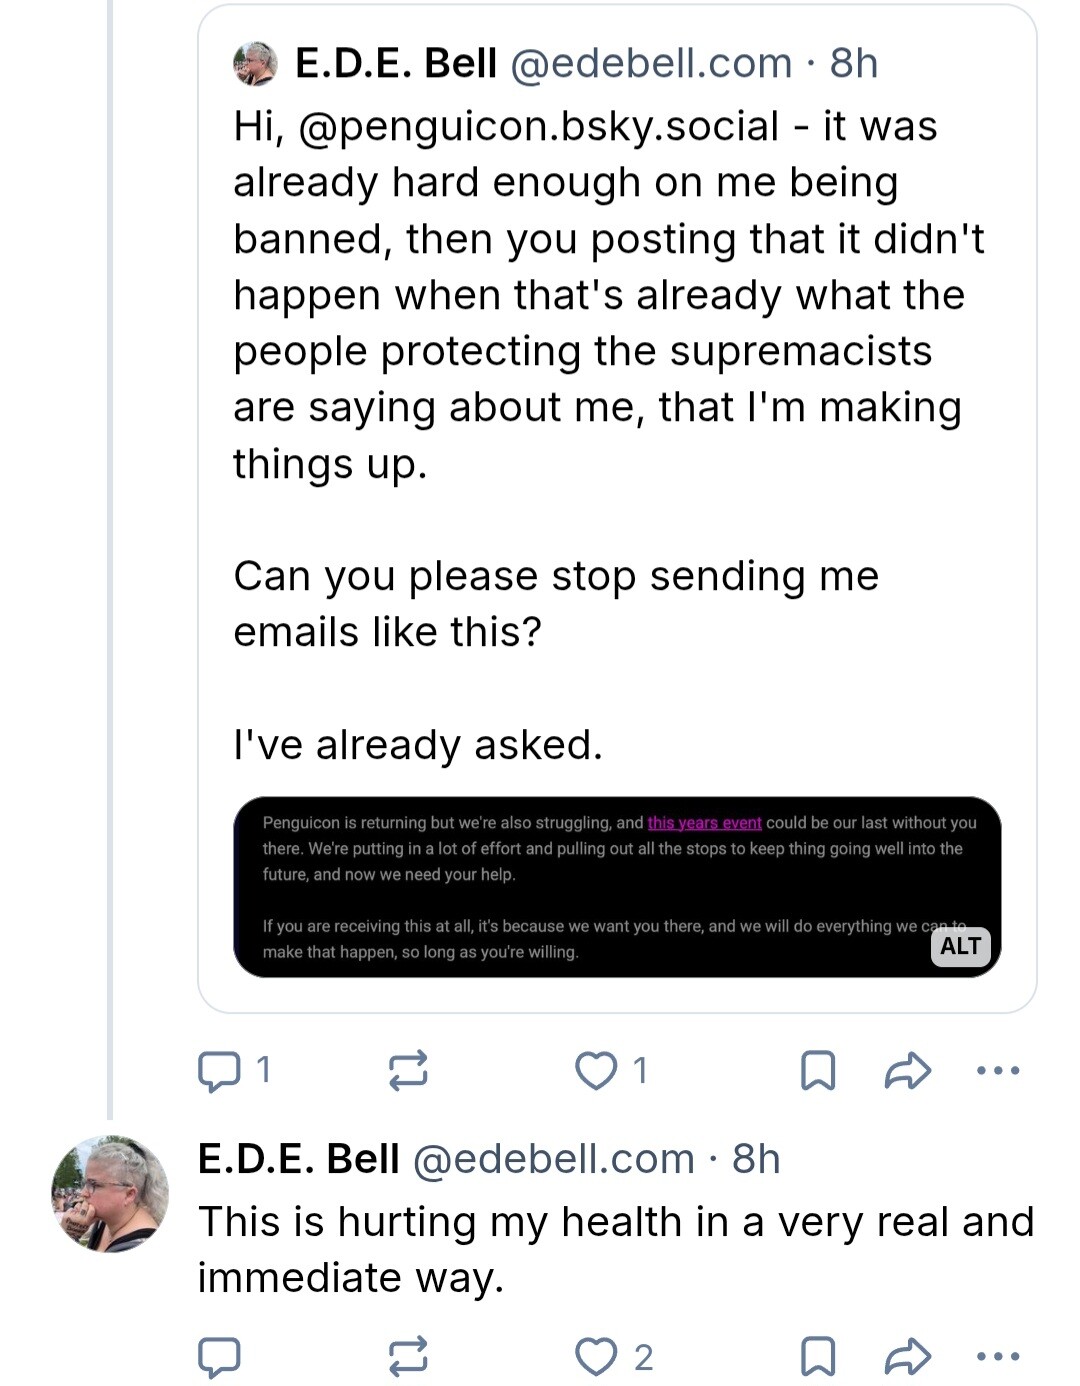The width and height of the screenshot is (1080, 1386).
Task: Open more options for quoted-email post
Action: [998, 1070]
